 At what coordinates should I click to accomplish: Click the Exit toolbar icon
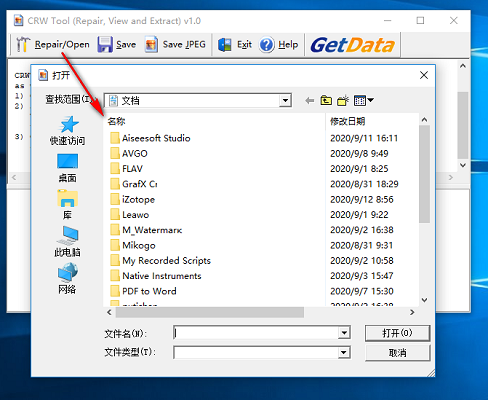pyautogui.click(x=225, y=45)
